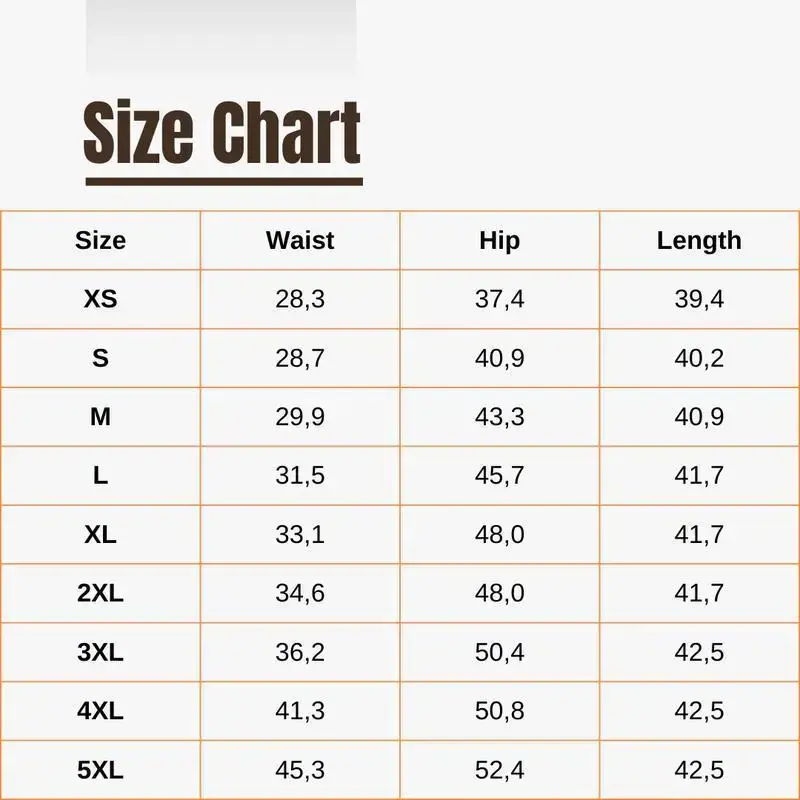Click hip value 43,3 for size M
This screenshot has height=800, width=800.
(499, 417)
